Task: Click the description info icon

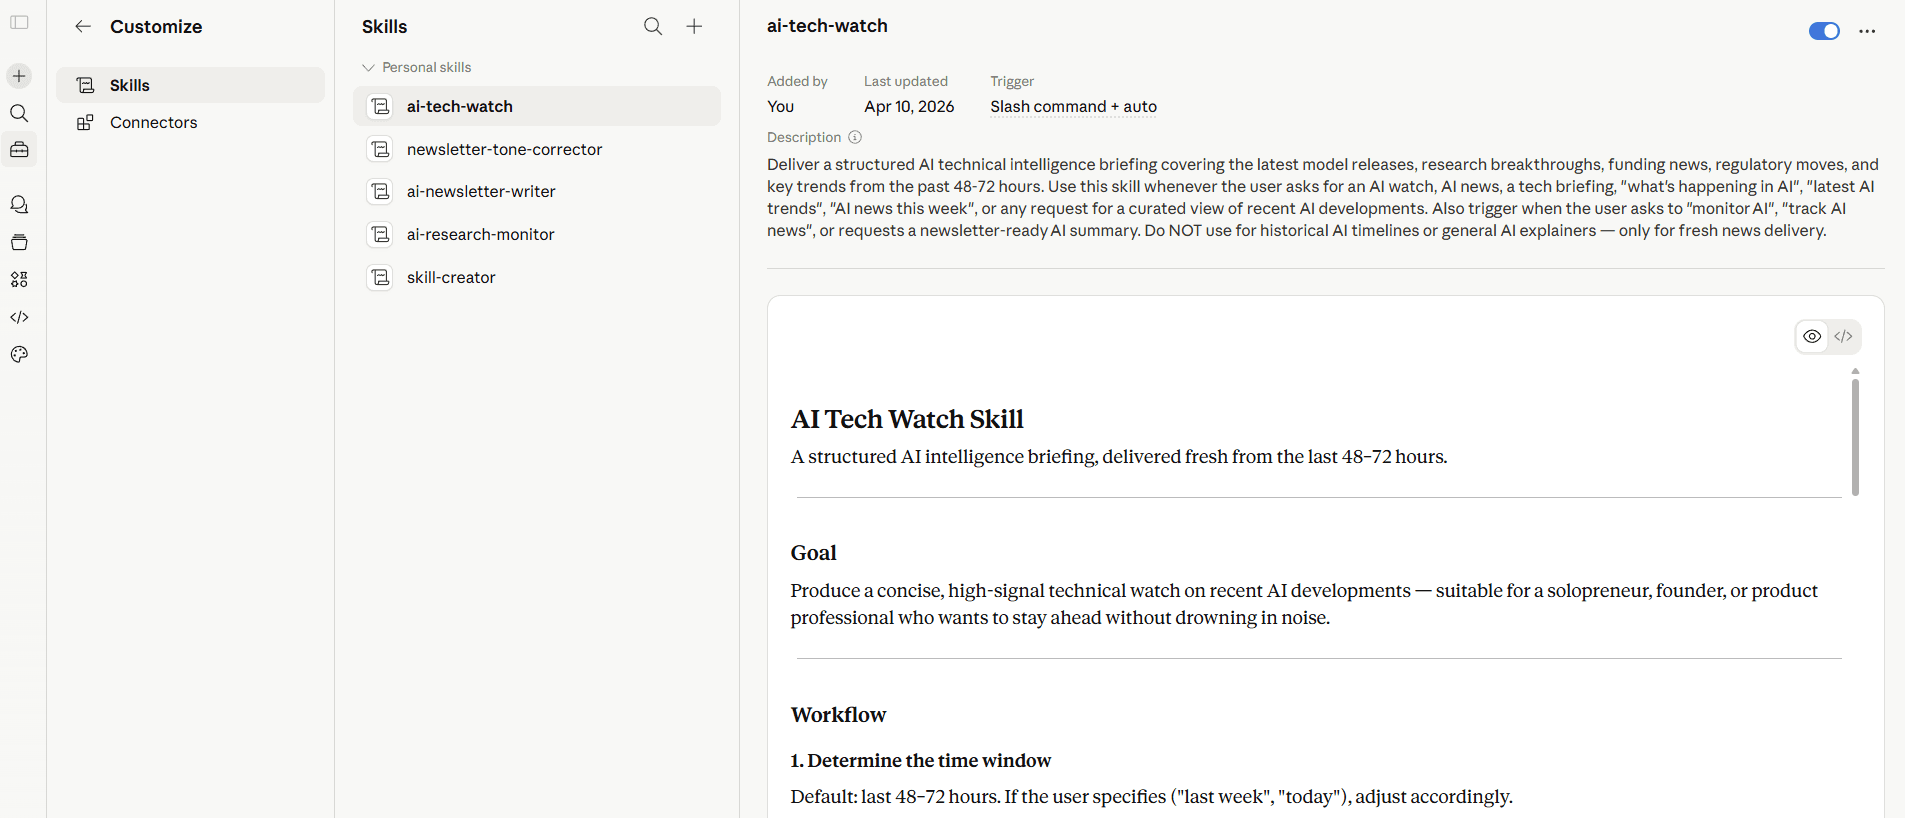Action: (855, 137)
